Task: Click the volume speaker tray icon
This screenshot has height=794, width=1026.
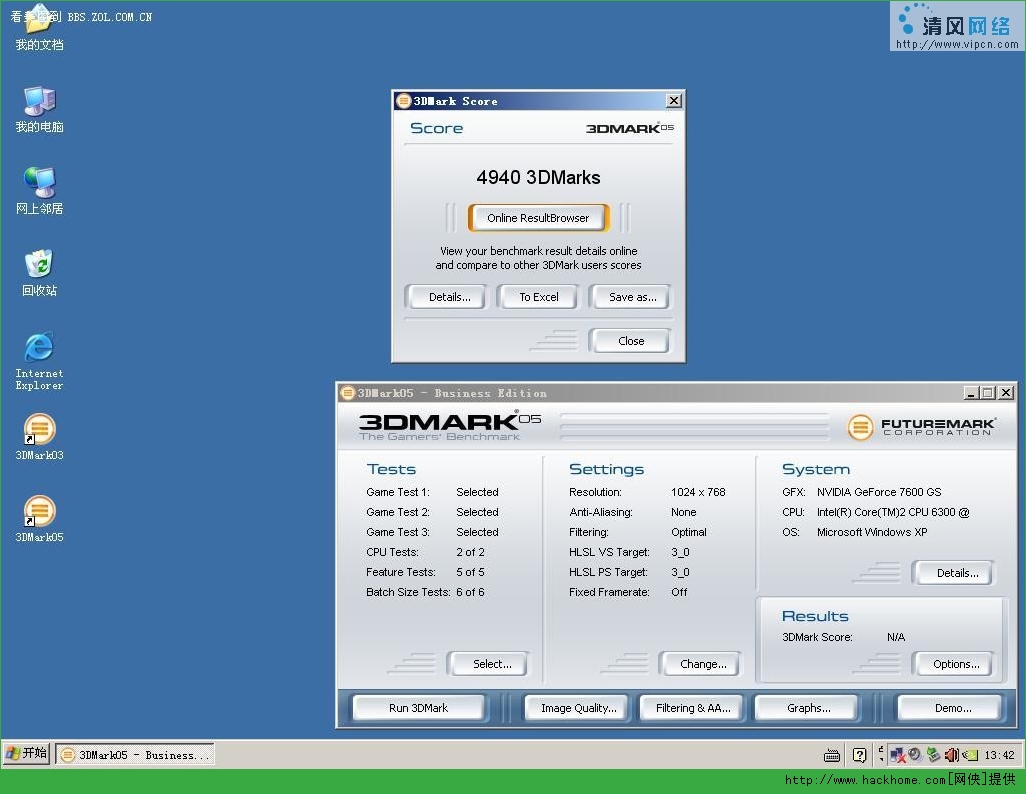Action: click(x=951, y=755)
